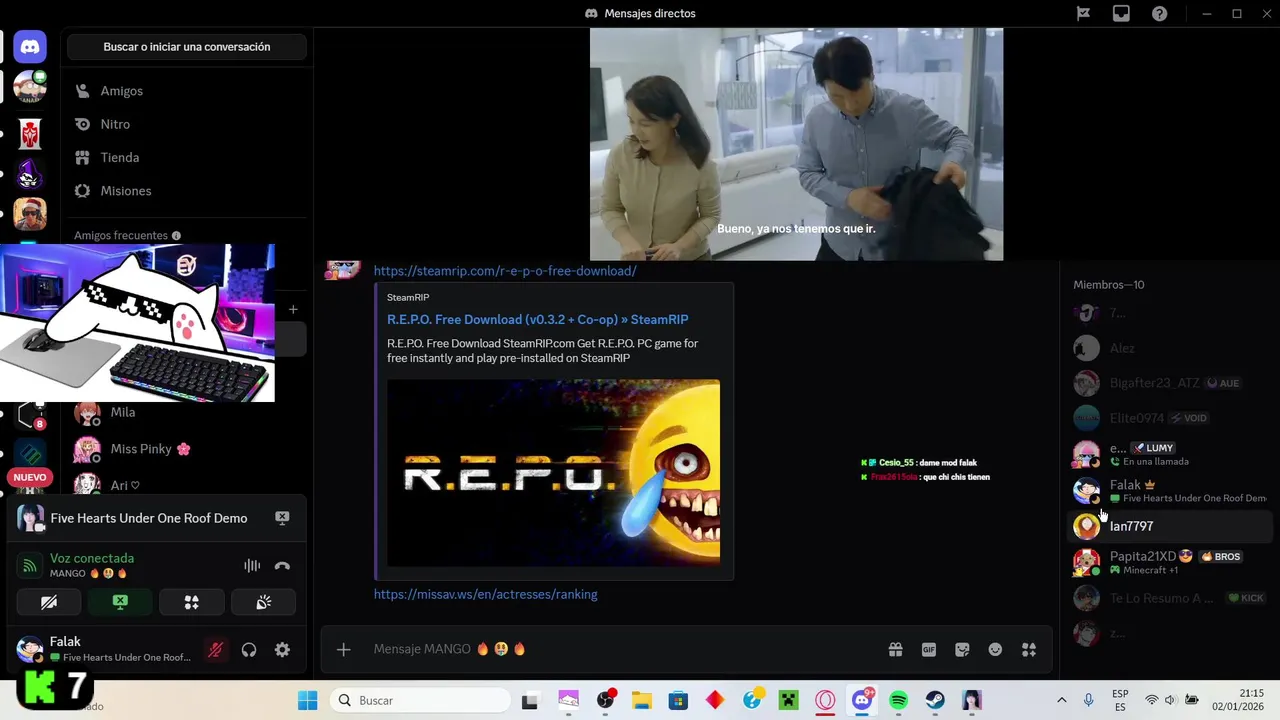Open the GIF picker
This screenshot has width=1280, height=720.
[929, 650]
